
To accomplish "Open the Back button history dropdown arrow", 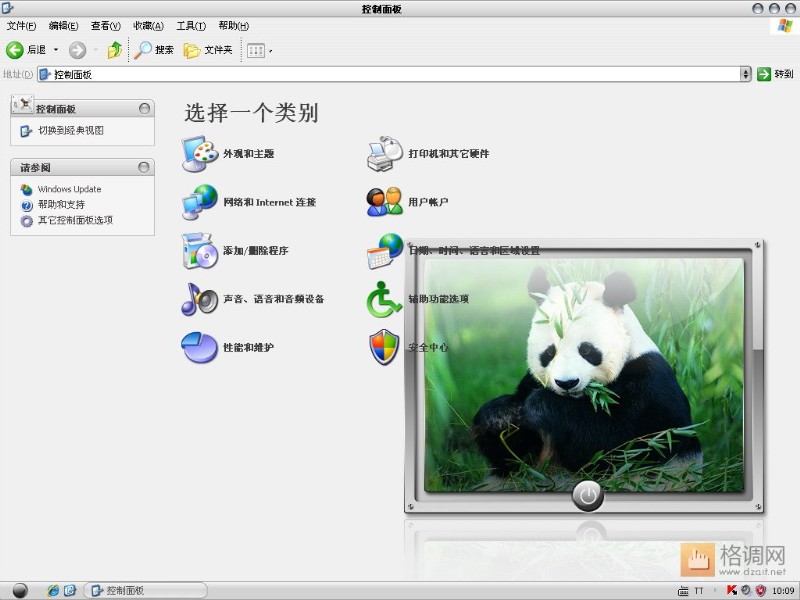I will pyautogui.click(x=56, y=50).
